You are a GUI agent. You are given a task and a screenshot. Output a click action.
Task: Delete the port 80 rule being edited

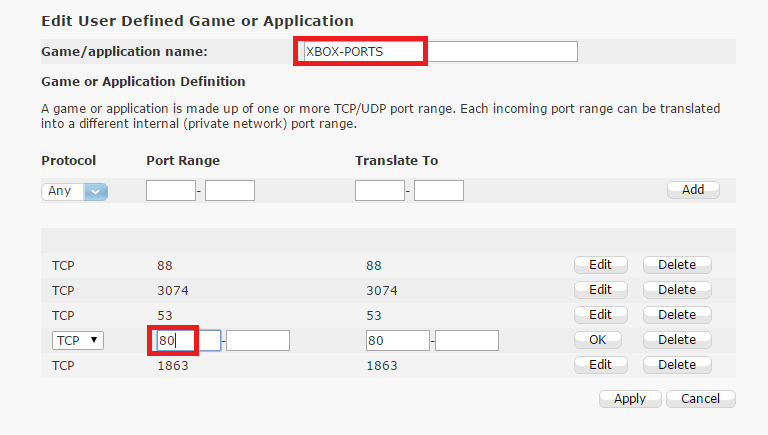coord(677,340)
